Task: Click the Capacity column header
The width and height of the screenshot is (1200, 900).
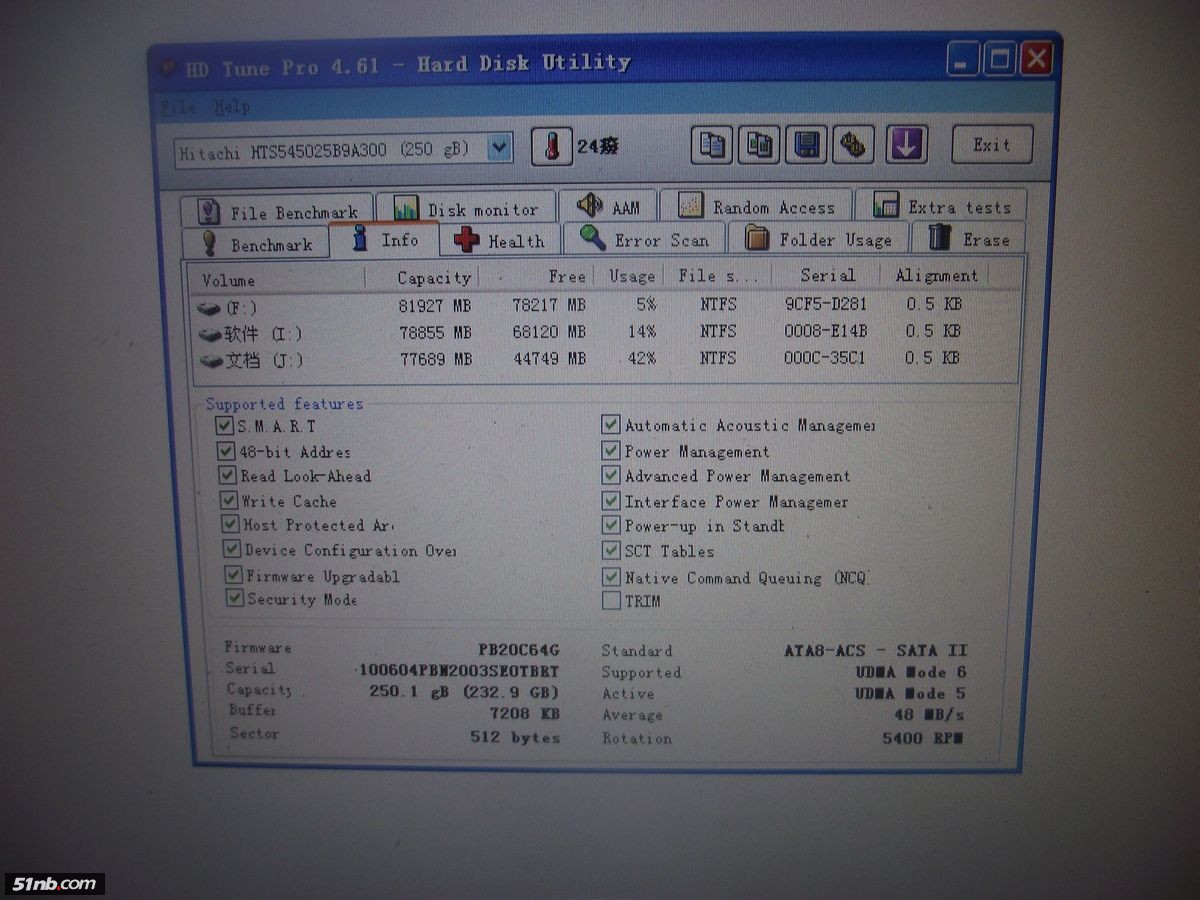Action: tap(433, 278)
